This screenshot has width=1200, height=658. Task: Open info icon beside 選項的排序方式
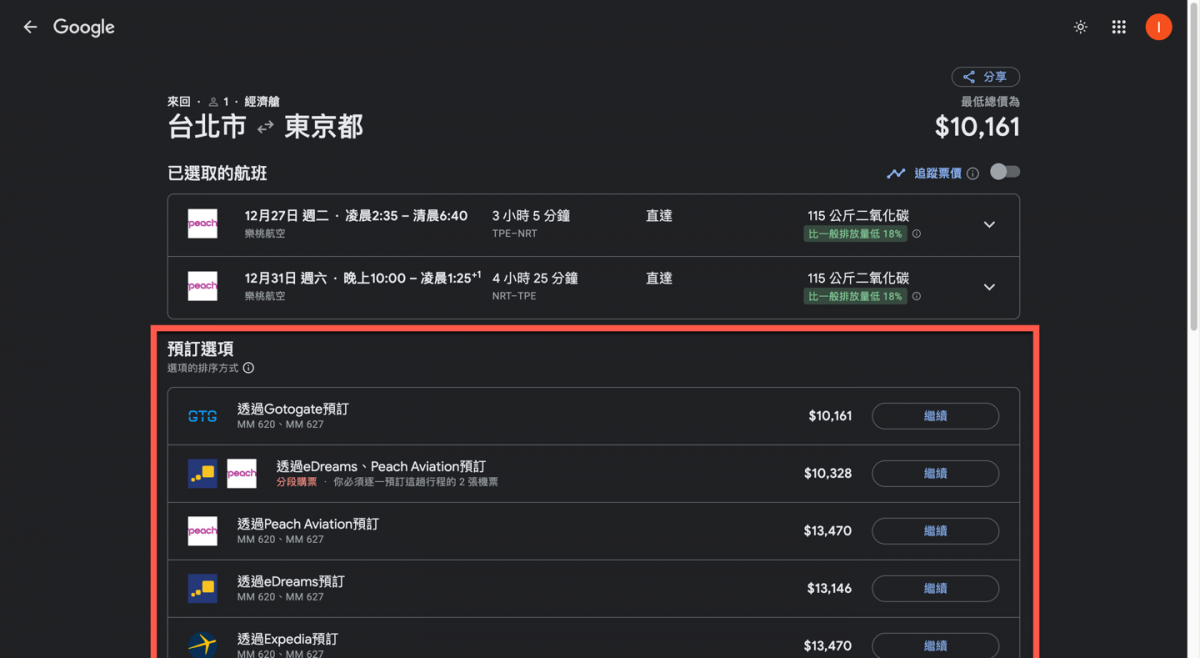(x=248, y=368)
